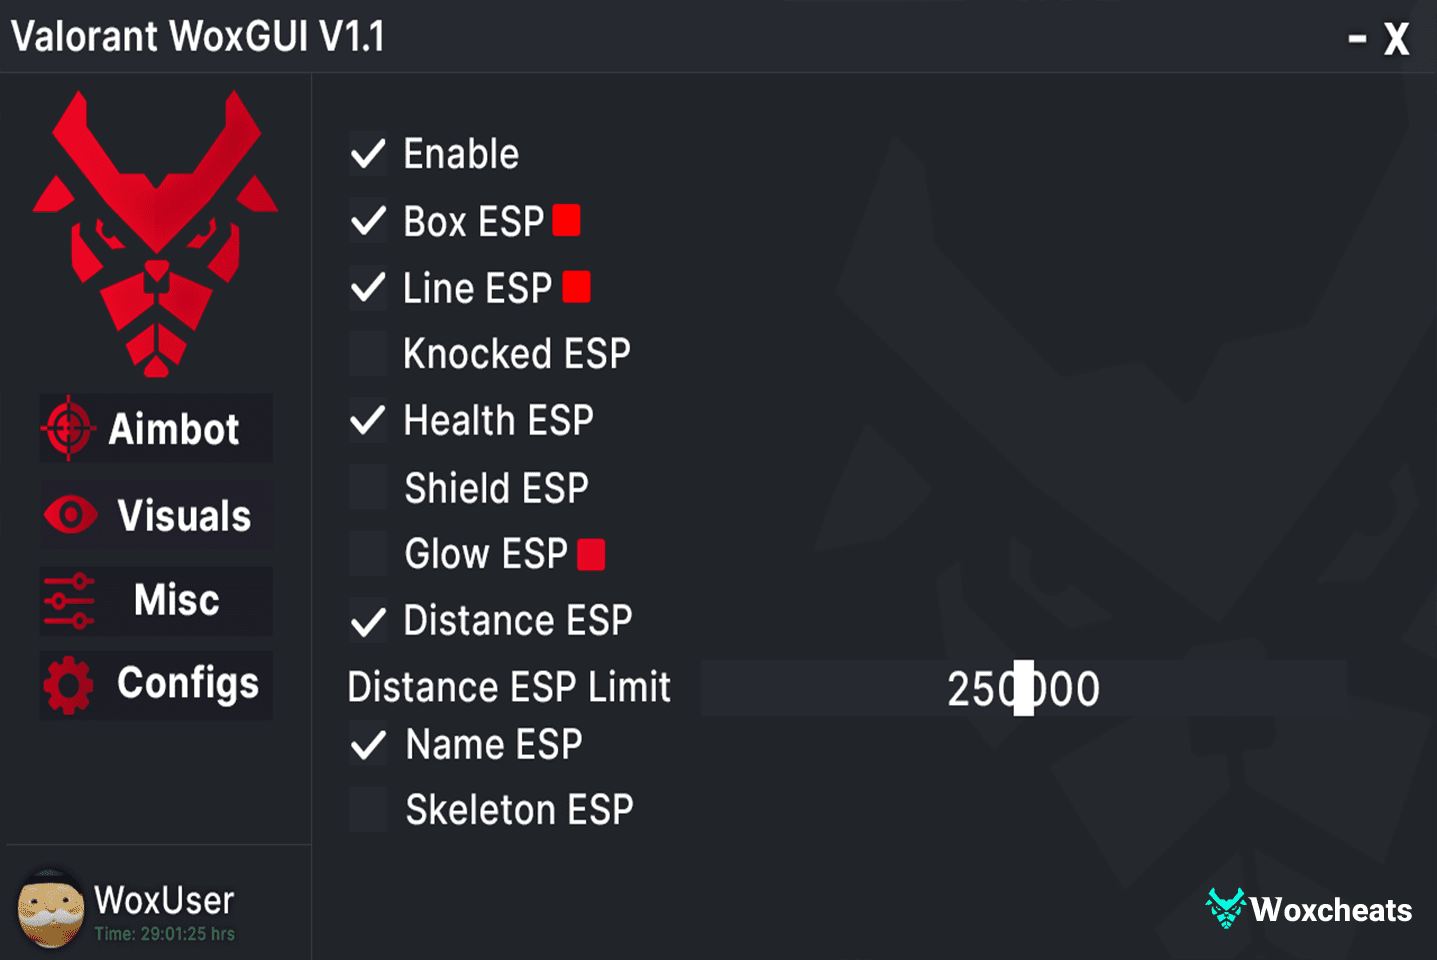Turn on Skeleton ESP checkbox
The image size is (1437, 960).
pyautogui.click(x=368, y=810)
